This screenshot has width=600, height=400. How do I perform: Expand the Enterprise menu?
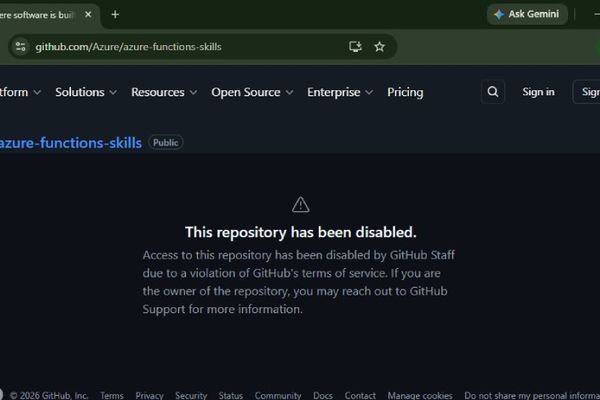339,92
